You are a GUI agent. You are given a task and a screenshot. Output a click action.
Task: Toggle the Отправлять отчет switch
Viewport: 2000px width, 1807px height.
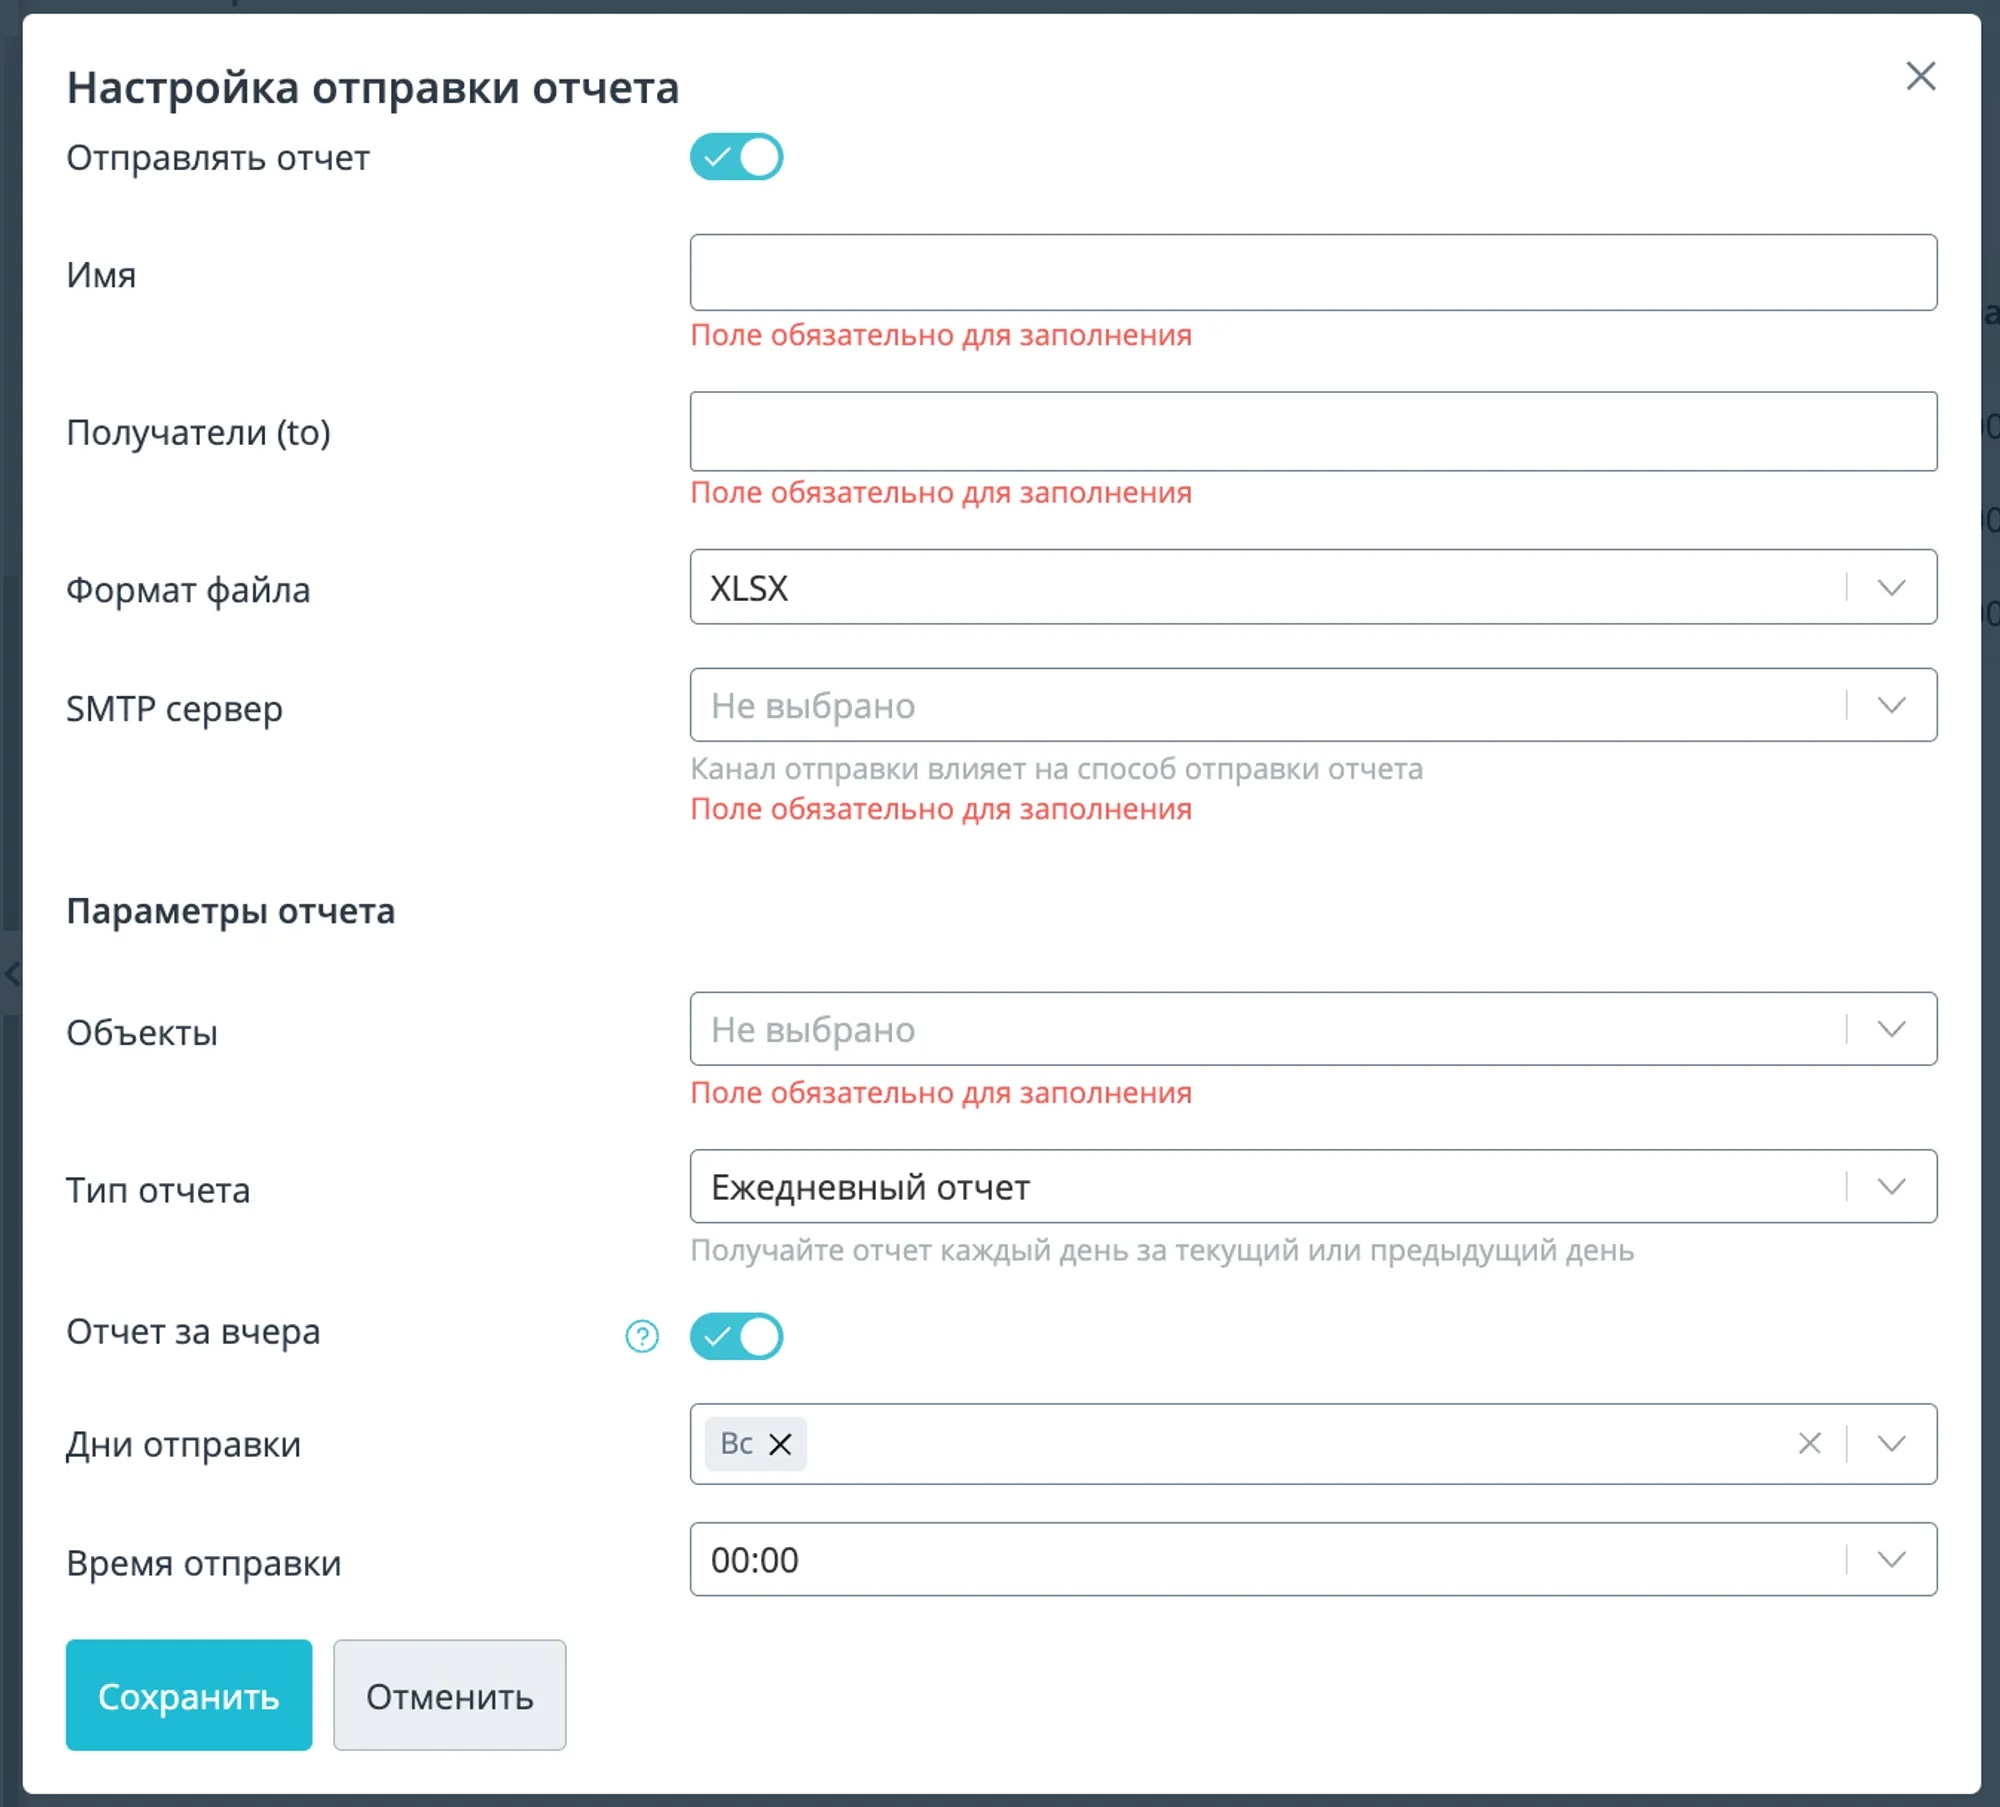tap(736, 157)
